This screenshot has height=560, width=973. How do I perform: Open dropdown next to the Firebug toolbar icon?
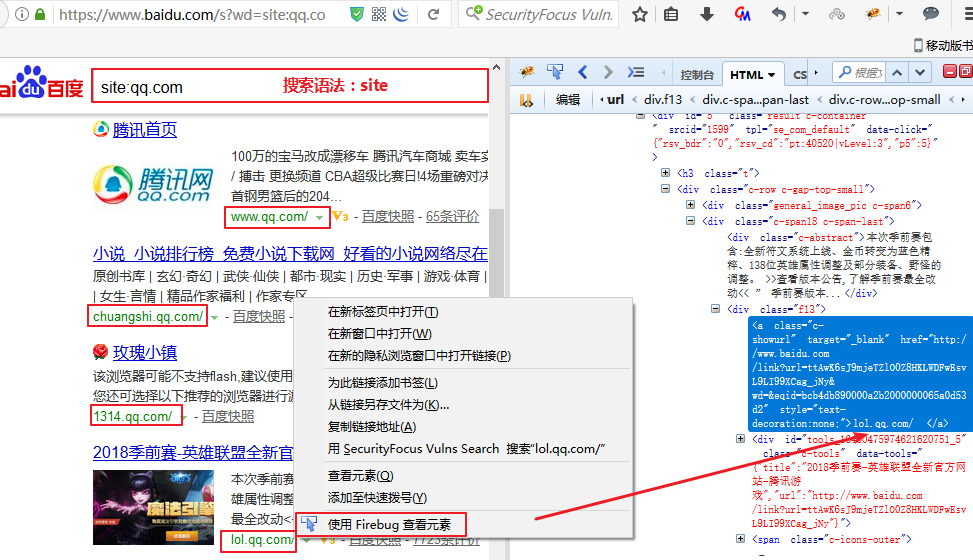899,13
